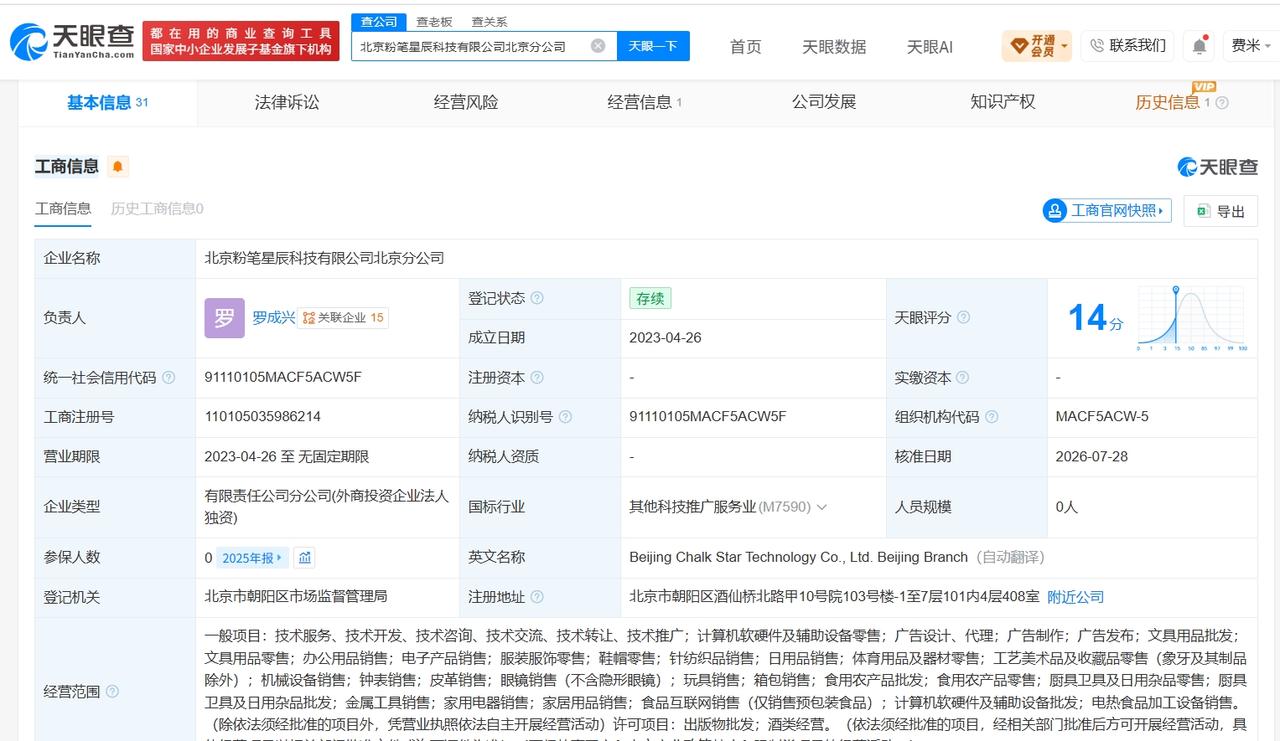
Task: Open the 附近公司 link
Action: pos(1075,597)
